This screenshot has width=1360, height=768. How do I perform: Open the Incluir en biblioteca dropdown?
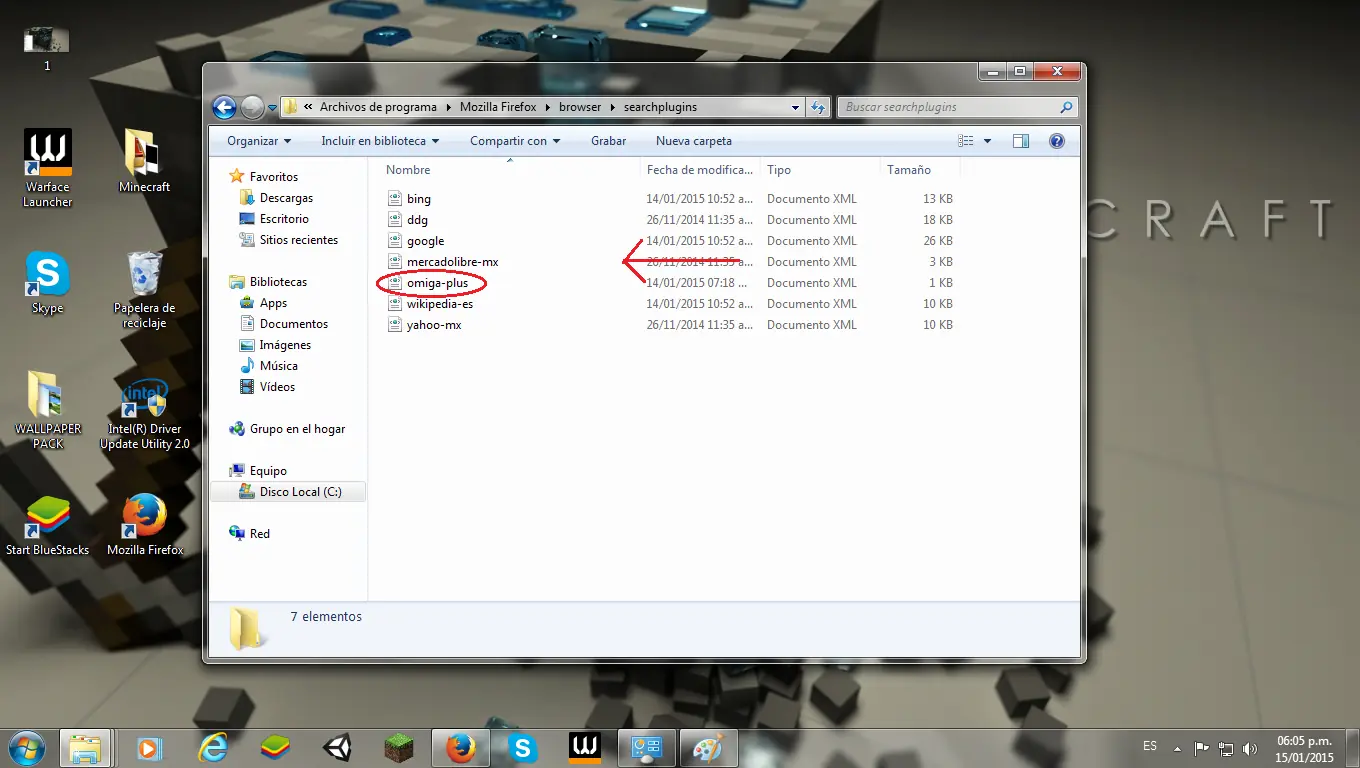[380, 141]
